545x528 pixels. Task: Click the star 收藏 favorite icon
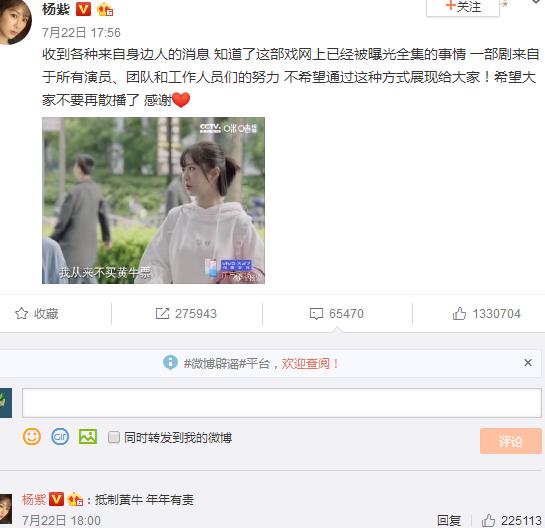point(22,314)
